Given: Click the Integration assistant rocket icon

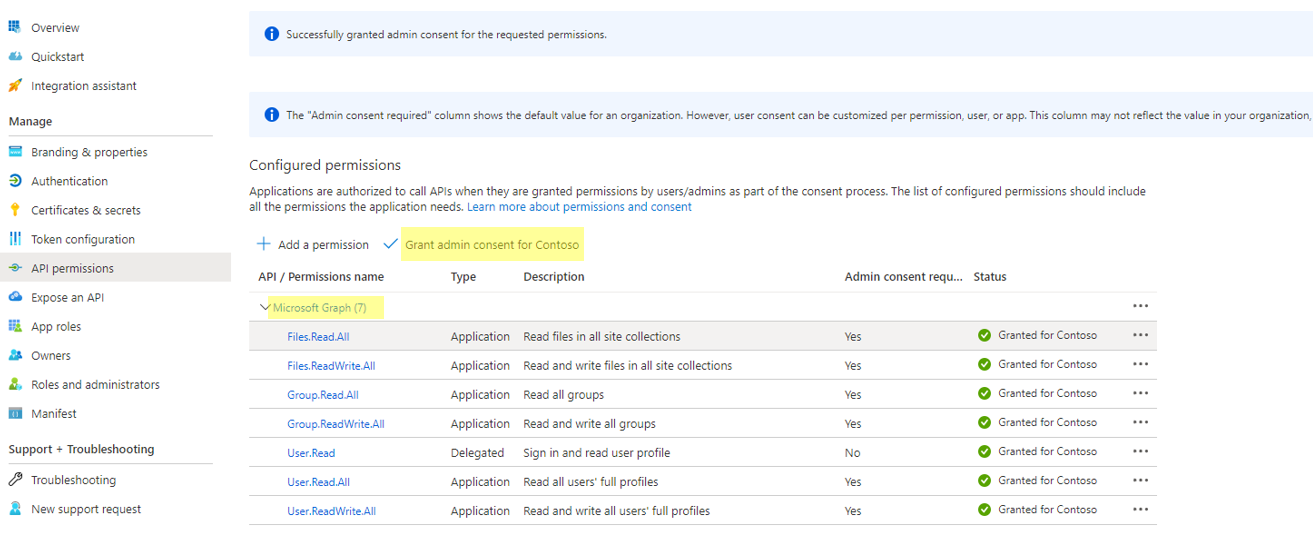Looking at the screenshot, I should pyautogui.click(x=15, y=86).
